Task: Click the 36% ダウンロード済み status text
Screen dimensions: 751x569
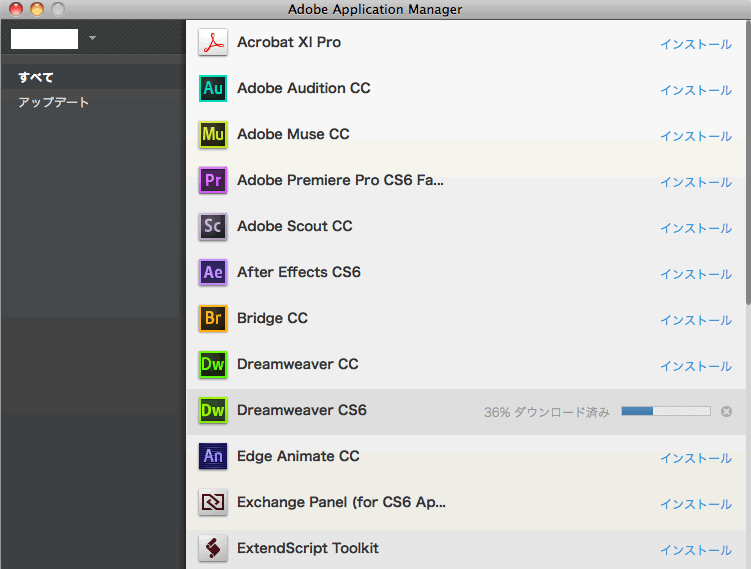Action: tap(546, 412)
